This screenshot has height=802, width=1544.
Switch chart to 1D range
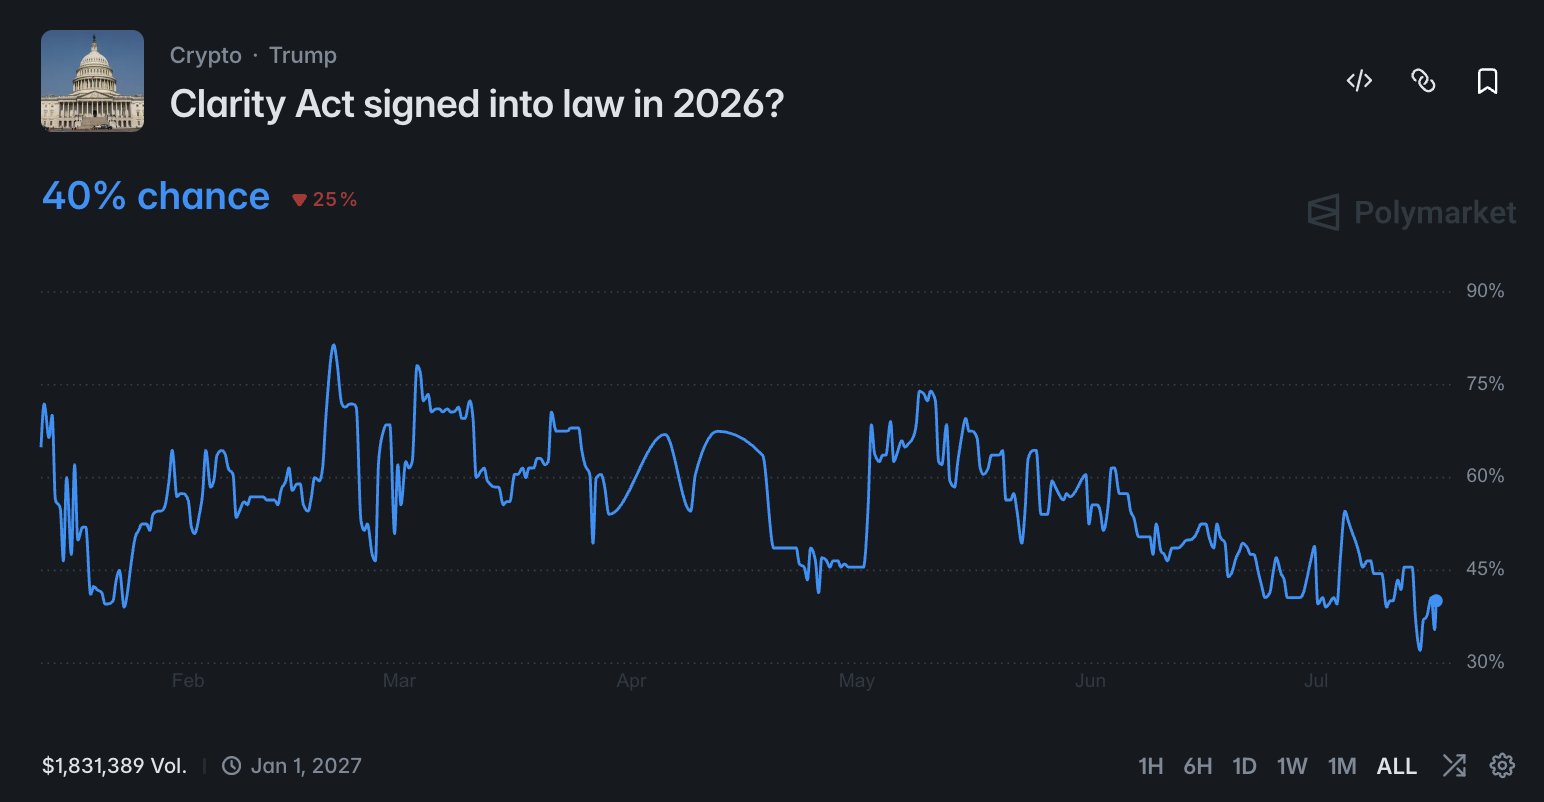click(1244, 766)
